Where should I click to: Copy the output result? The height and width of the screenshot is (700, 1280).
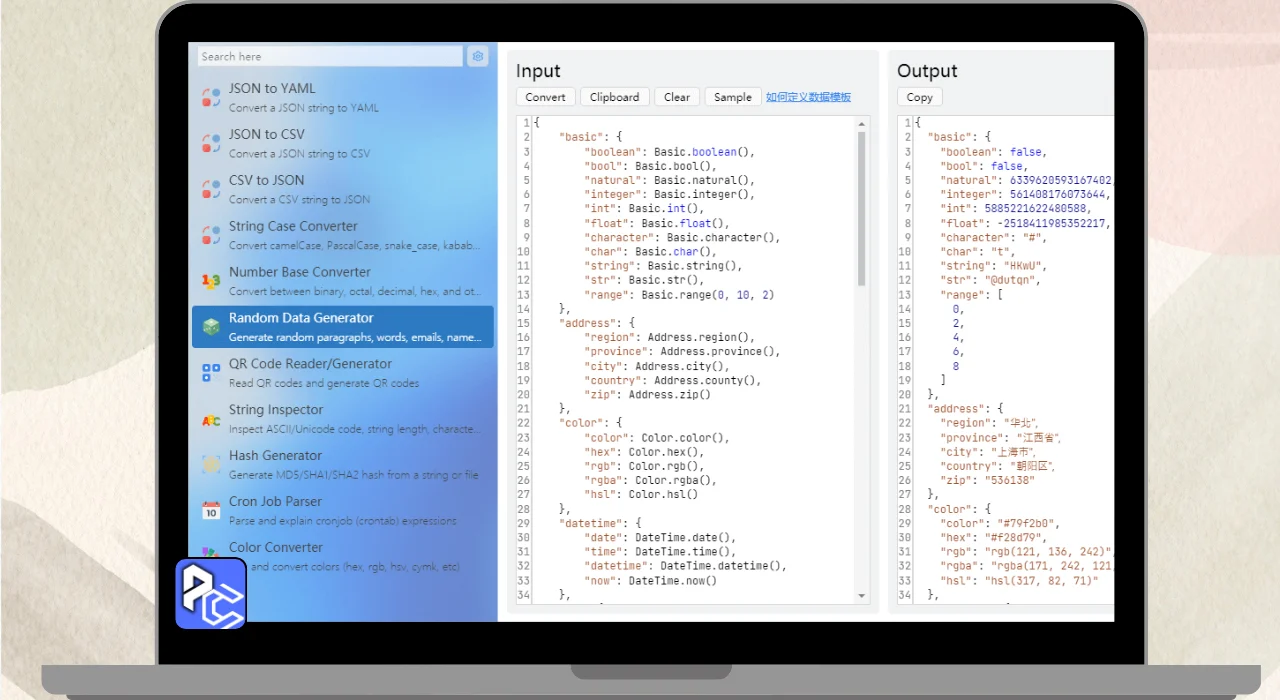919,97
